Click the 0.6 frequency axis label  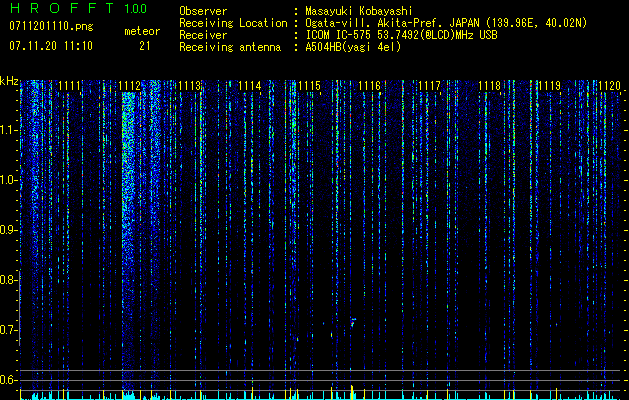pyautogui.click(x=9, y=380)
